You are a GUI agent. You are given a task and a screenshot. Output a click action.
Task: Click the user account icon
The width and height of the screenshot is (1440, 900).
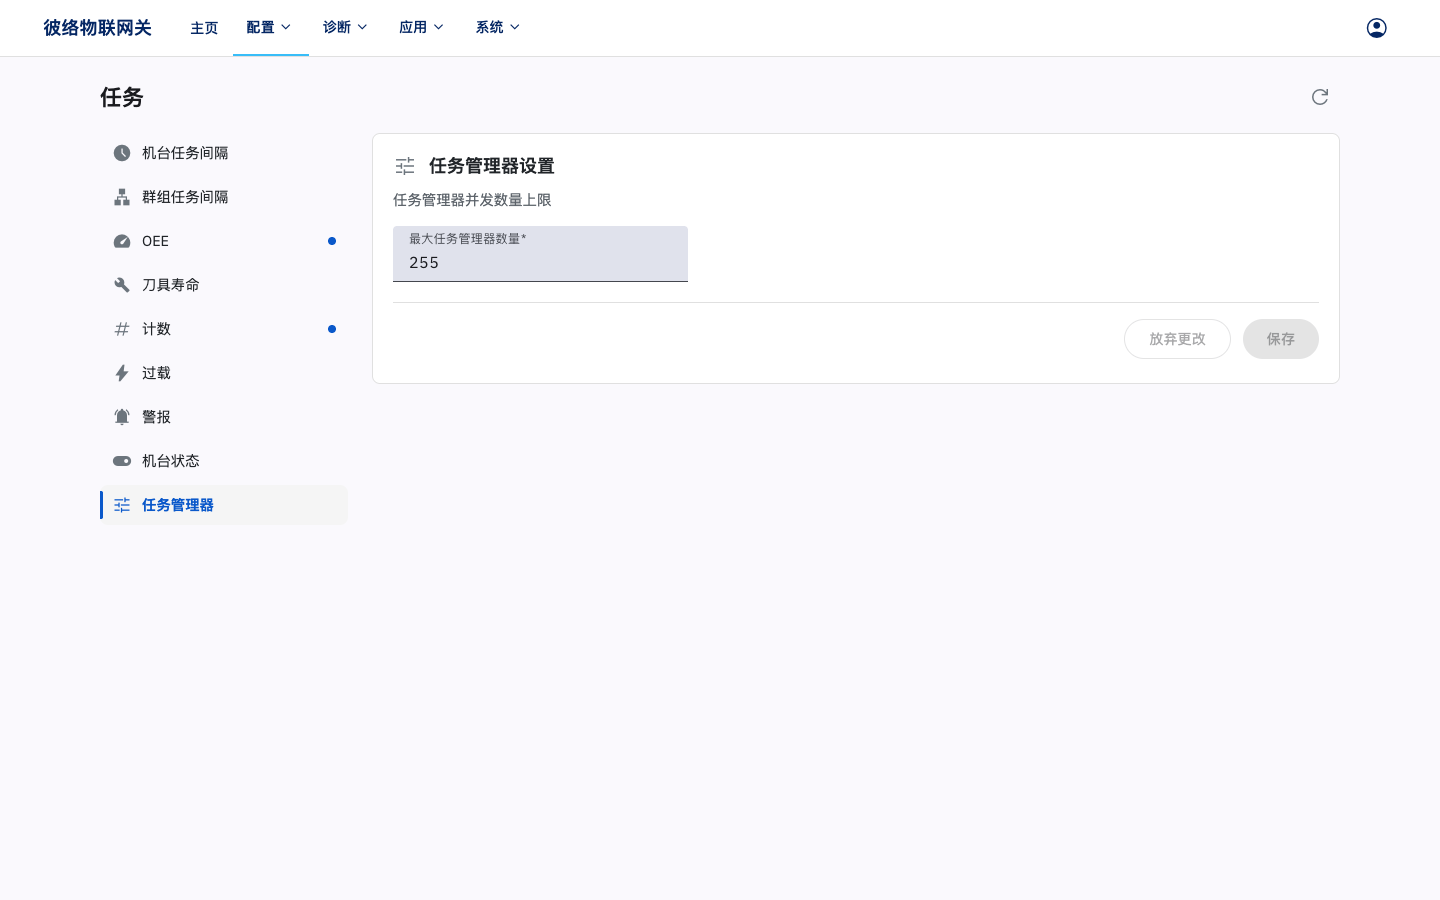click(1376, 28)
